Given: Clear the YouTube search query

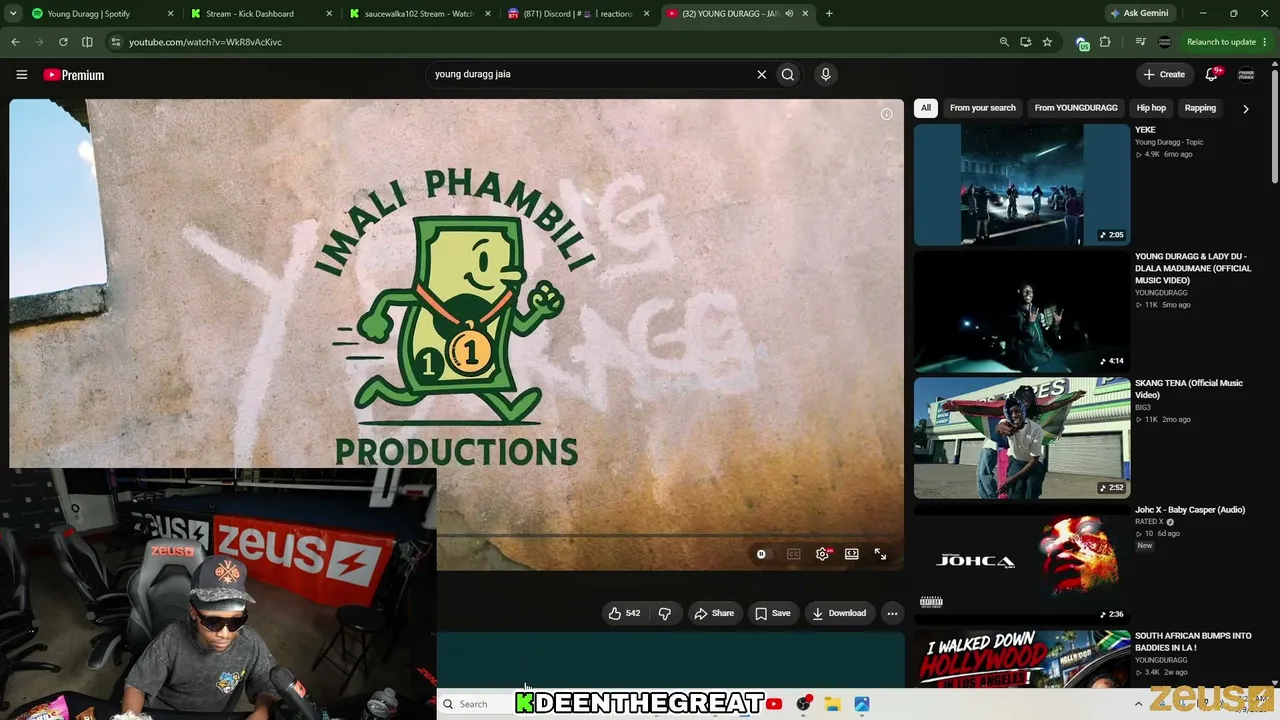Looking at the screenshot, I should [761, 74].
